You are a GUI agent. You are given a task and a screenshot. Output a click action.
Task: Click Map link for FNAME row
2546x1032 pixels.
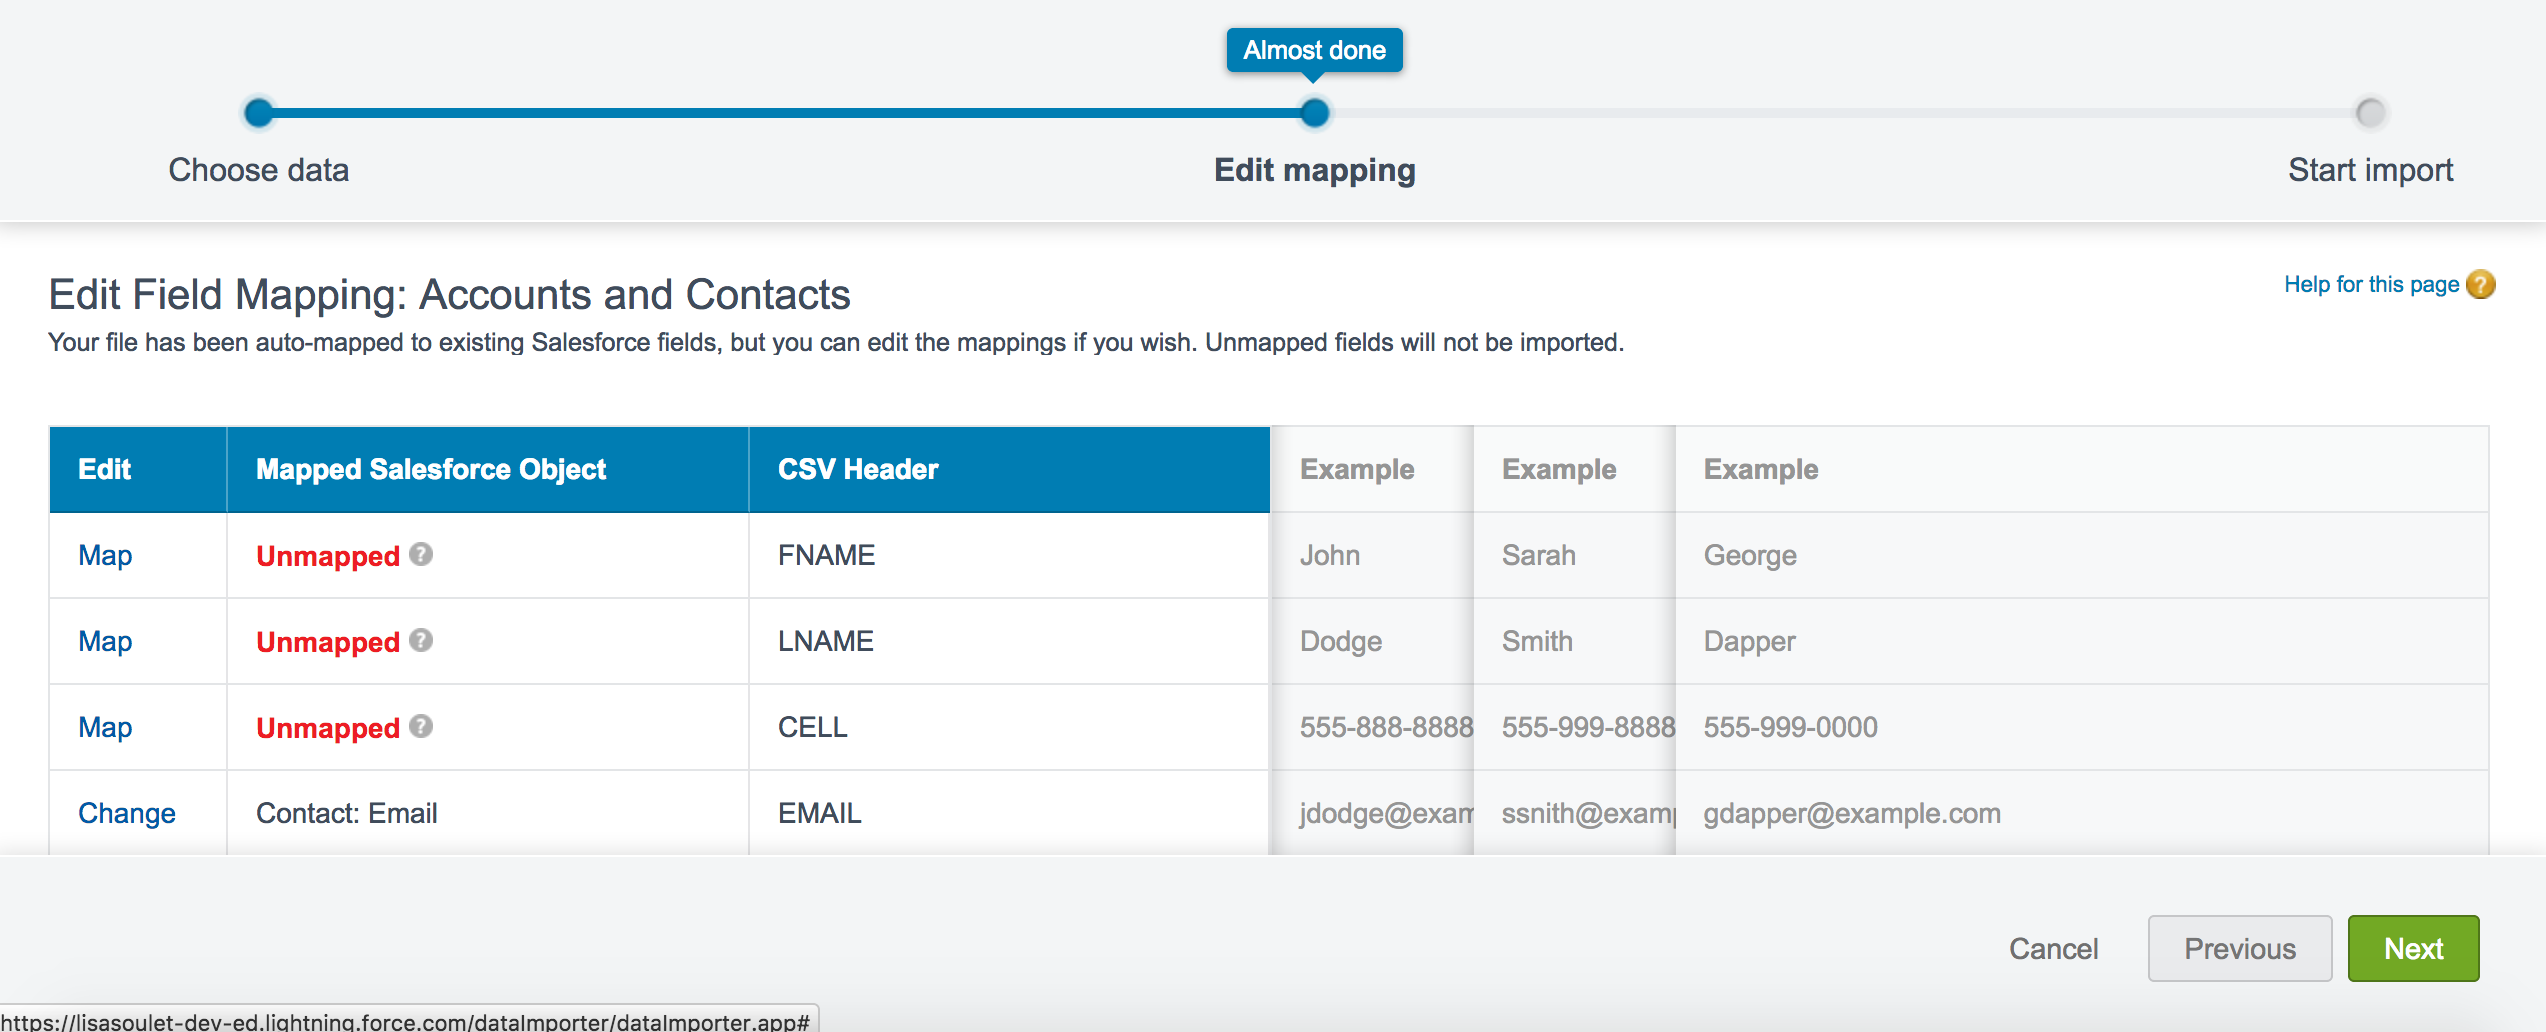point(105,555)
